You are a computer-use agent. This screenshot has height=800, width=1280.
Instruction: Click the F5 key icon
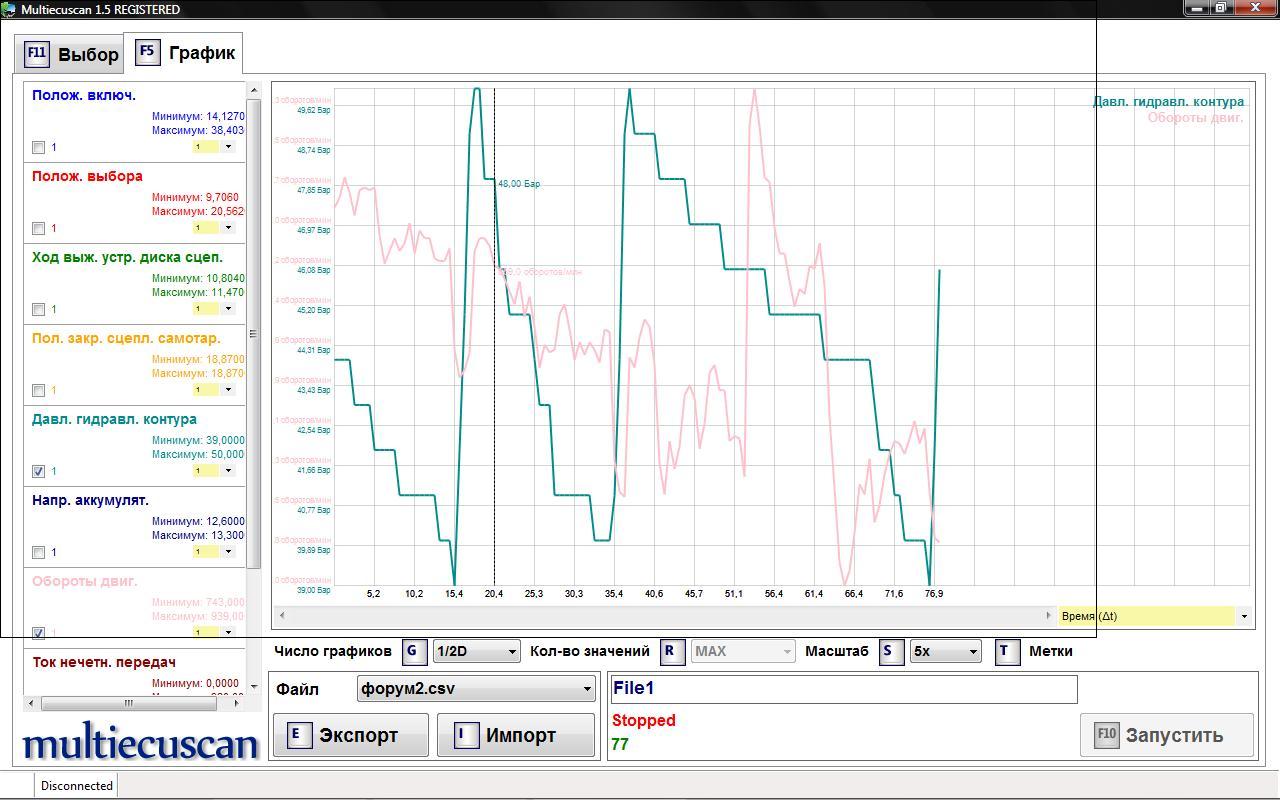[147, 52]
